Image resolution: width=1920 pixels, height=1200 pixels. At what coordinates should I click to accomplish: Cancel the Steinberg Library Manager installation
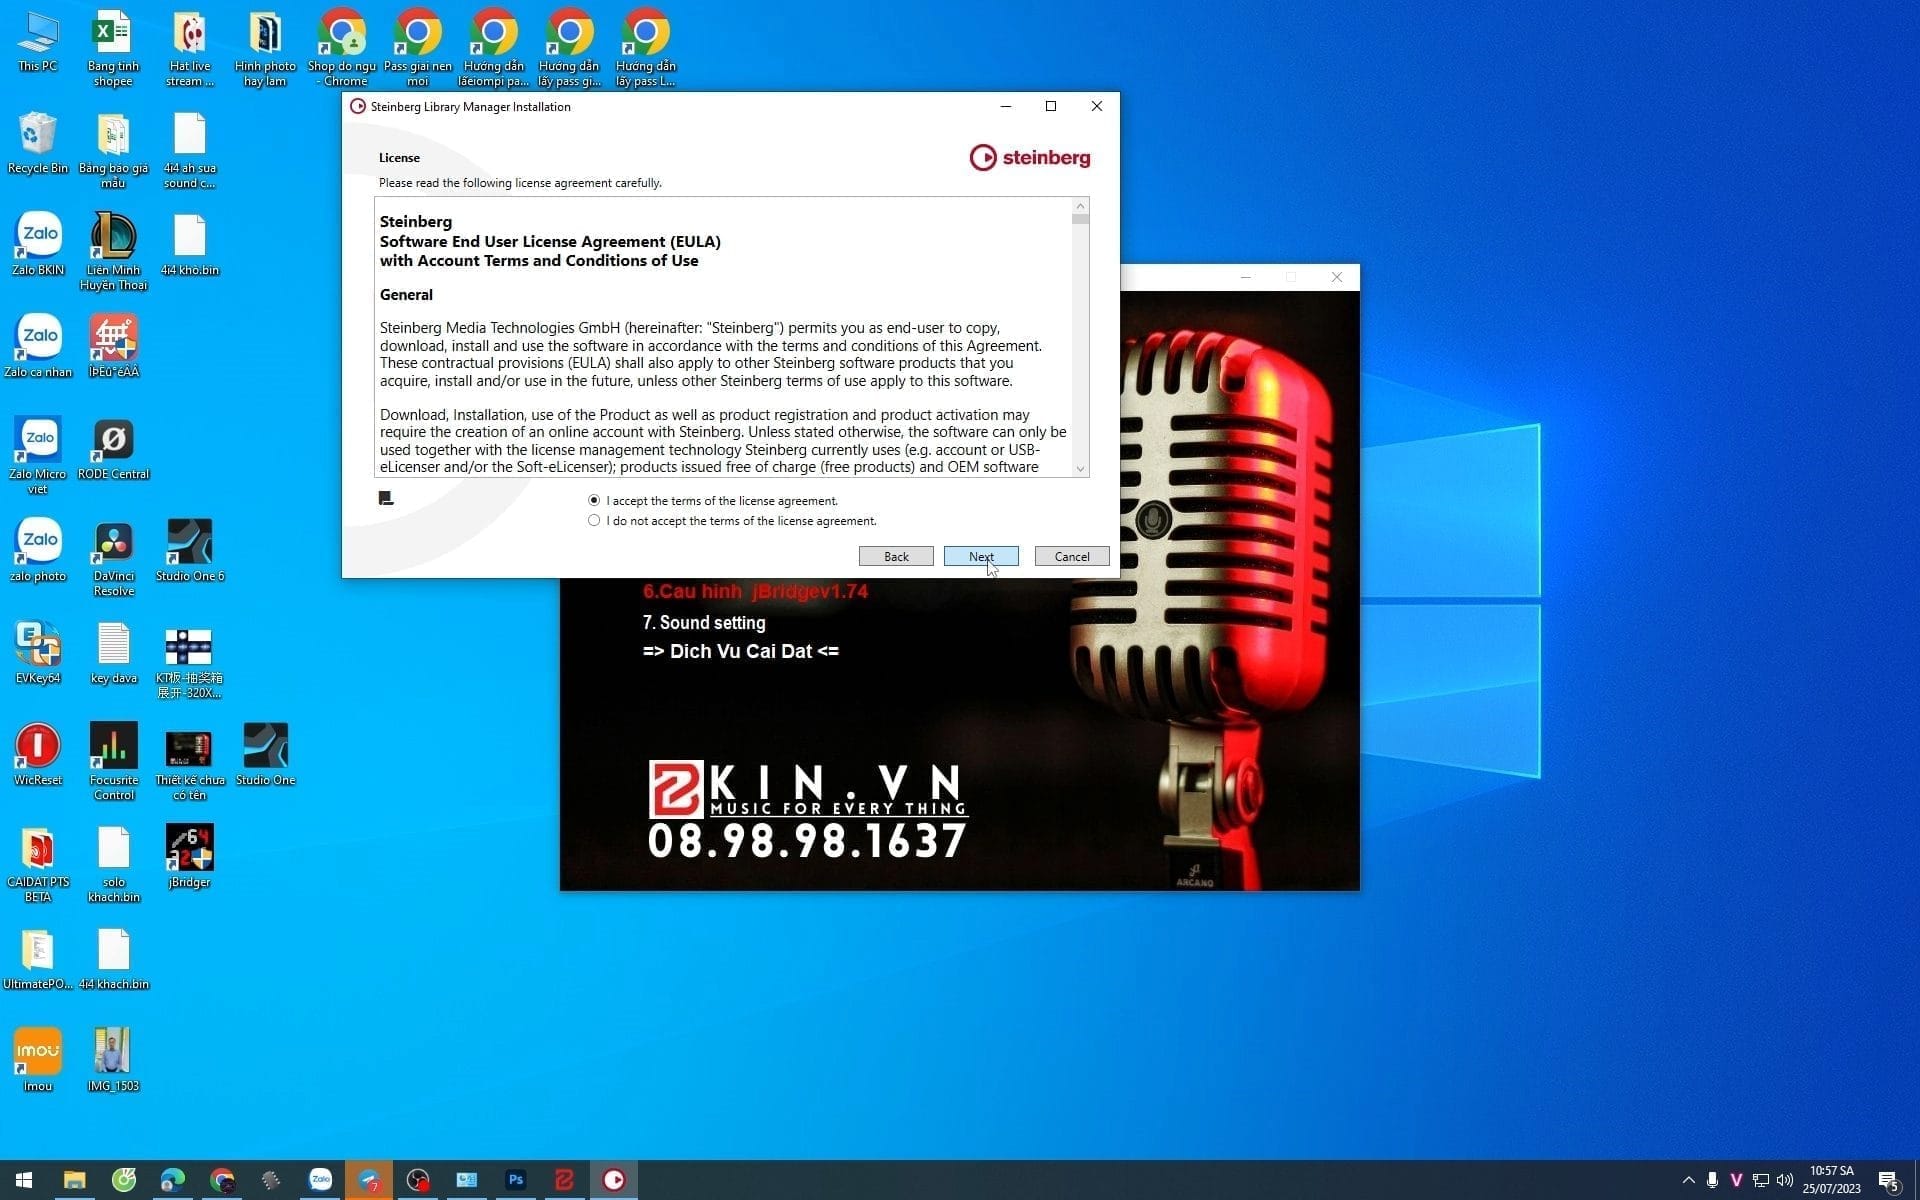pos(1070,556)
